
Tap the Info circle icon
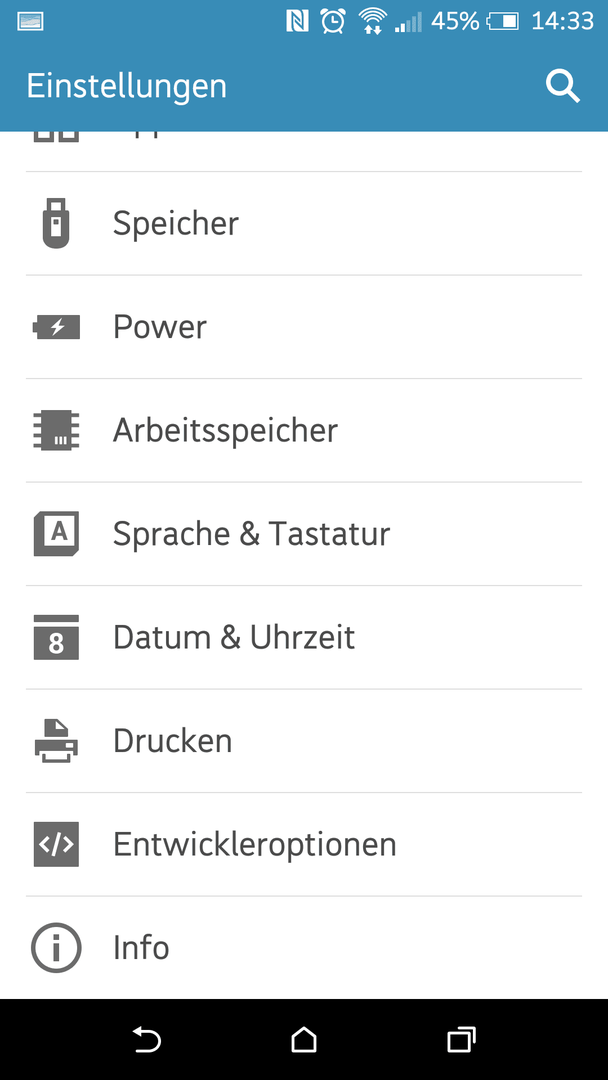(56, 948)
